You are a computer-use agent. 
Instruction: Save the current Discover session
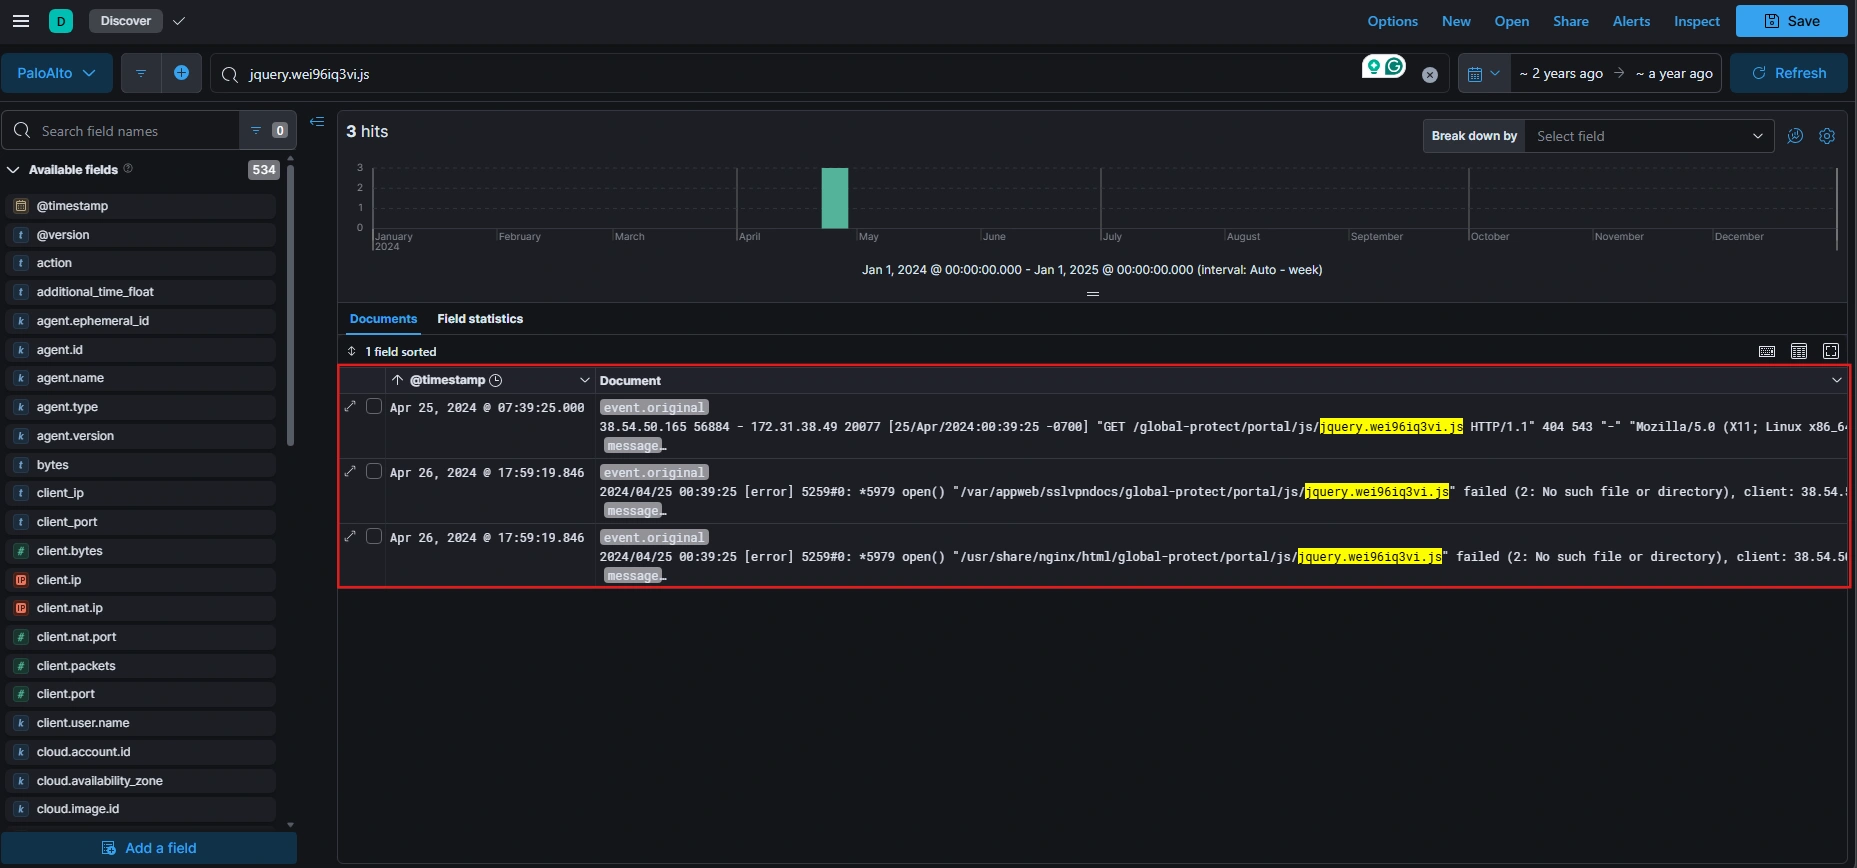[1791, 21]
